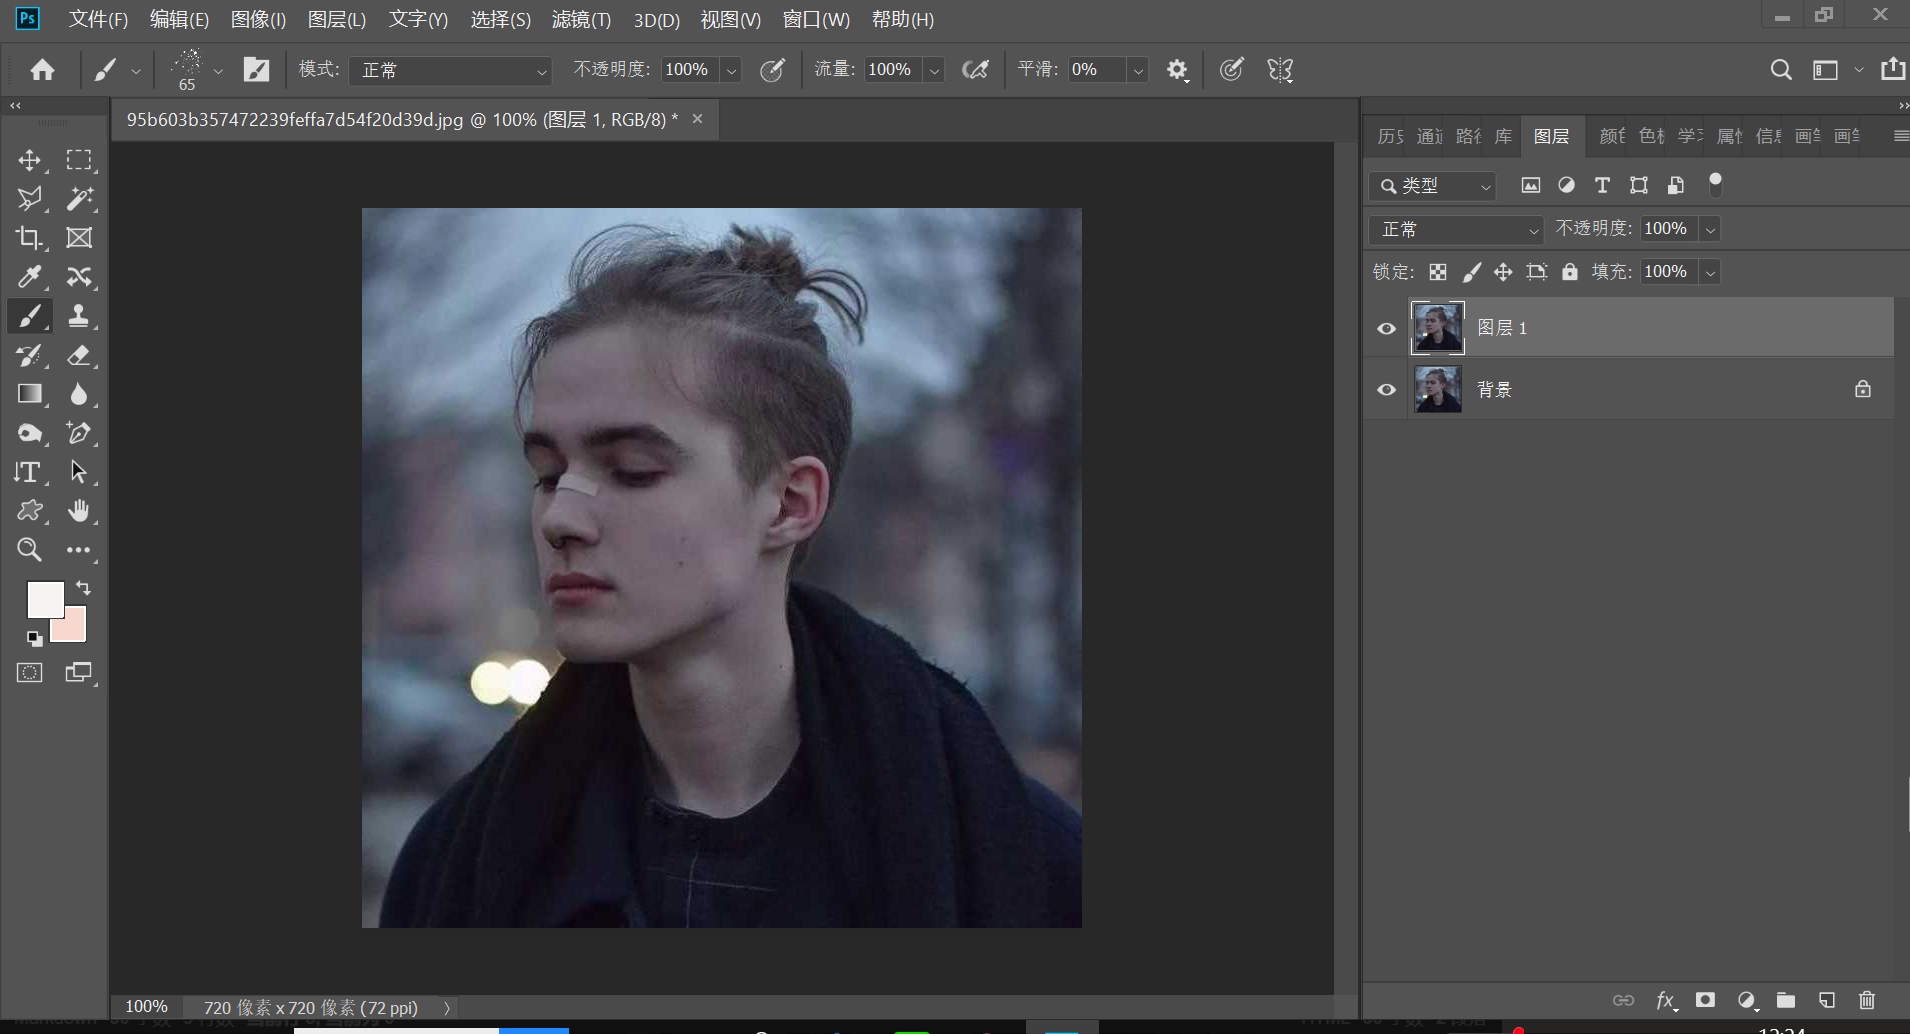
Task: Select the Crop tool
Action: tap(29, 238)
